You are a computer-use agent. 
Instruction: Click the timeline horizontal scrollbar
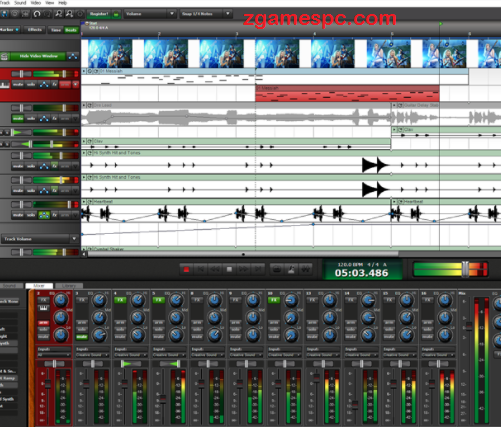pyautogui.click(x=243, y=254)
